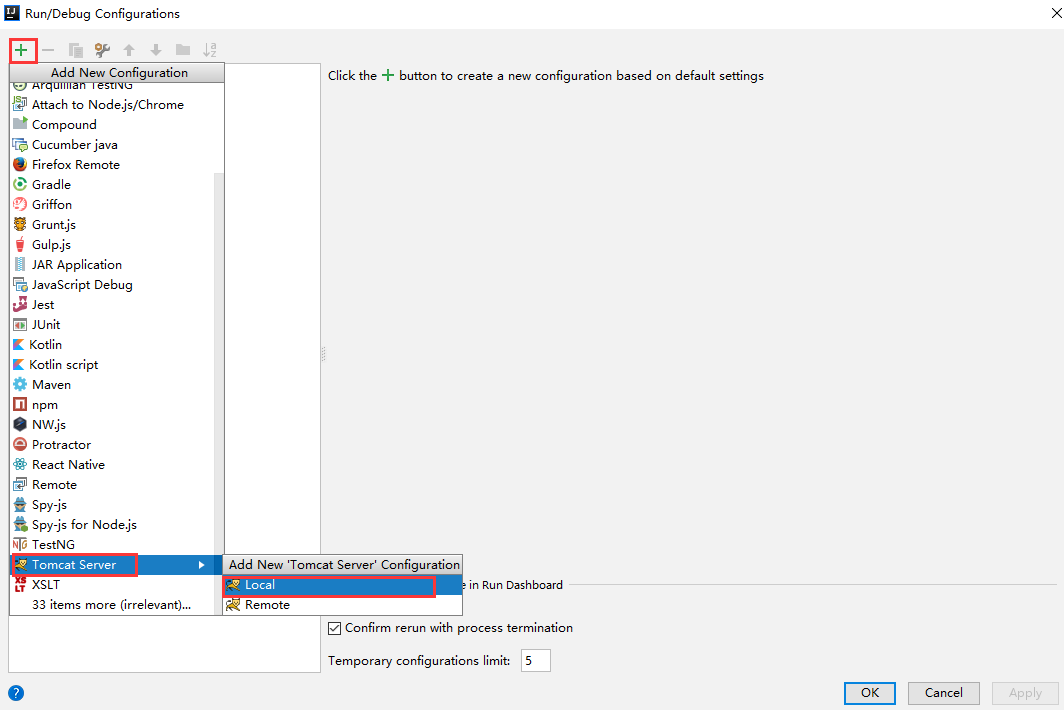Click the Move Up arrow icon
Image resolution: width=1064 pixels, height=710 pixels.
point(129,50)
